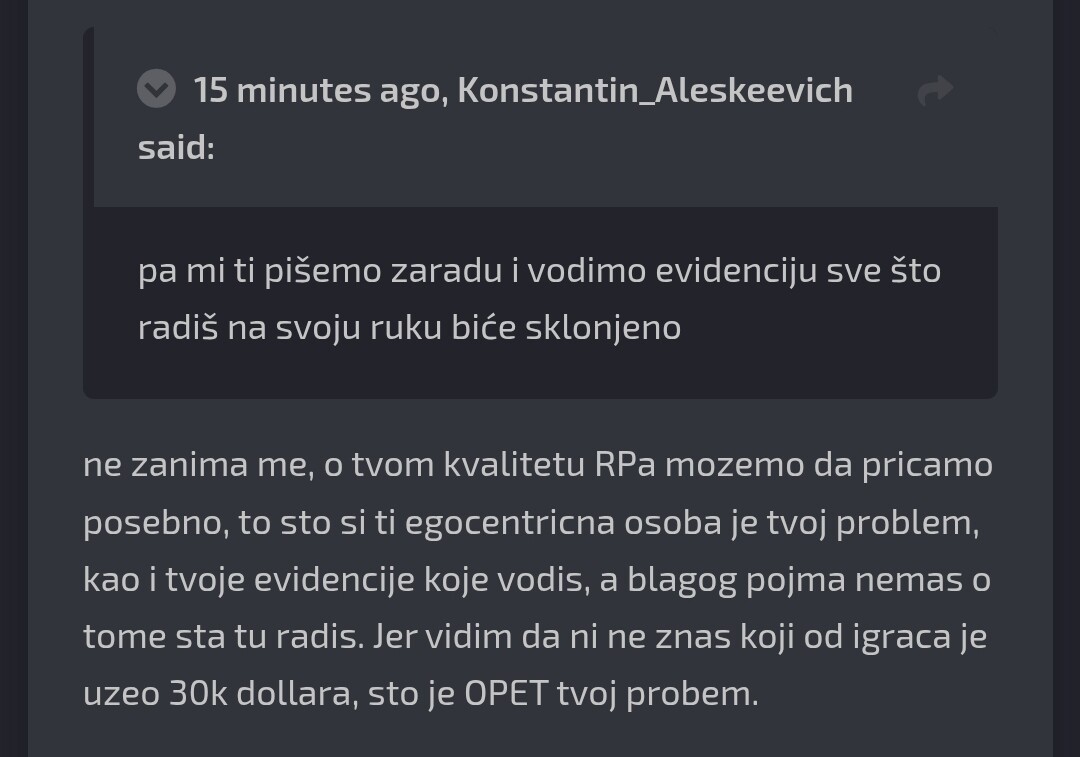Collapse the quote with the chevron icon
The height and width of the screenshot is (757, 1080).
click(156, 90)
